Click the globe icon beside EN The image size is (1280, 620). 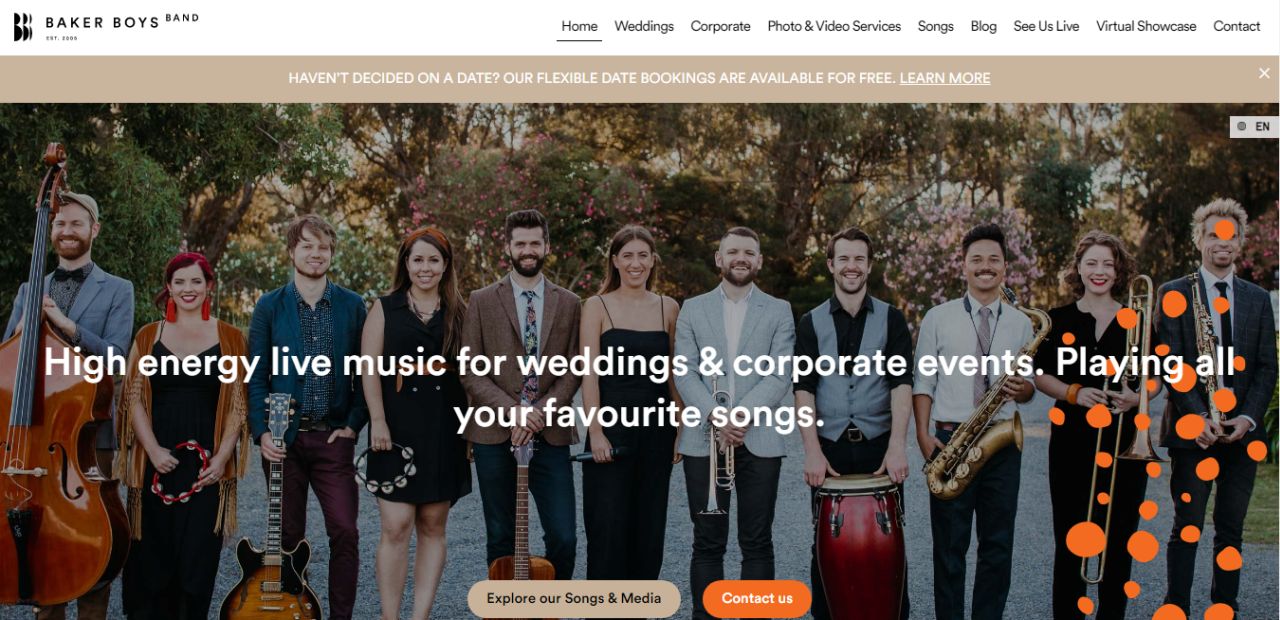[x=1242, y=127]
